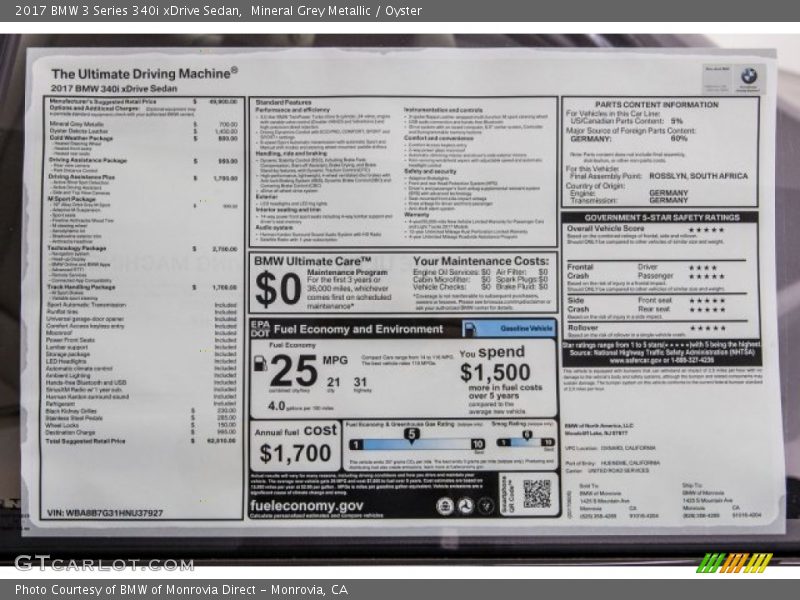Click the 'M Sport Package' entry
The image size is (800, 600).
(x=71, y=199)
